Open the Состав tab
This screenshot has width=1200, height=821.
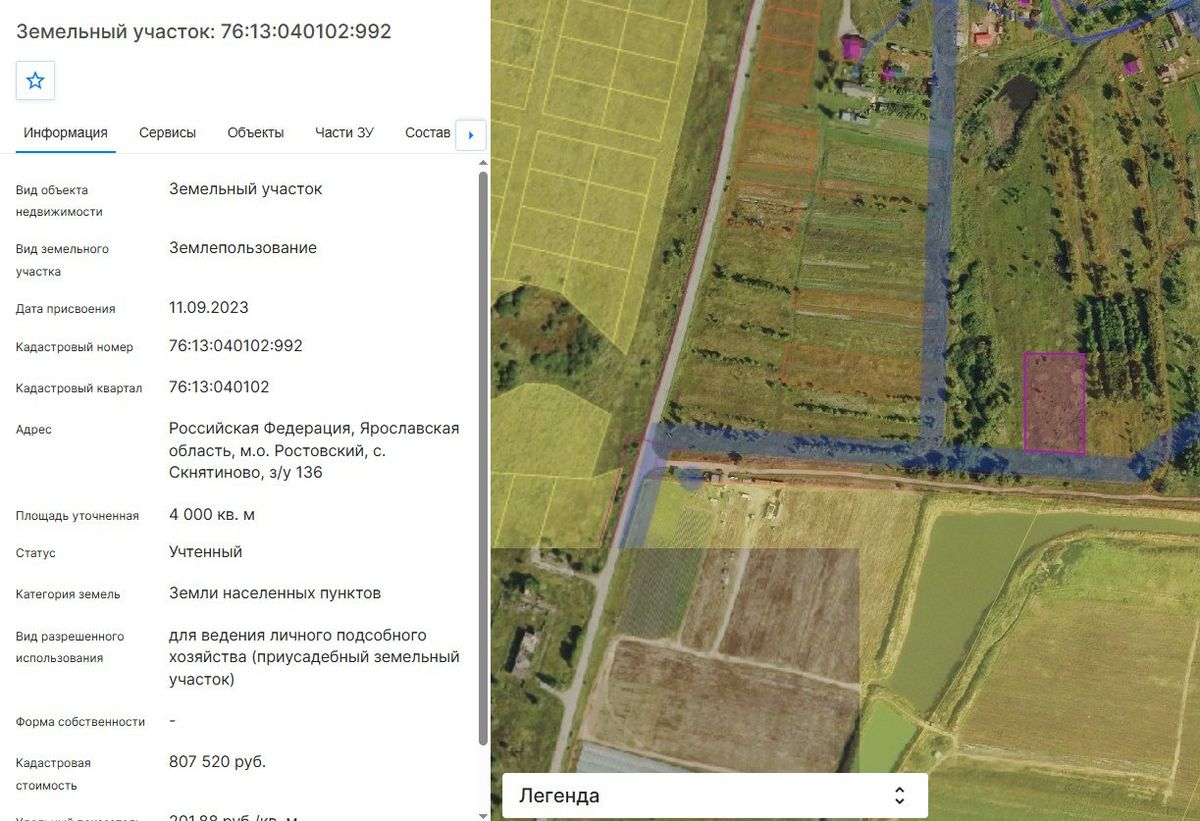428,133
